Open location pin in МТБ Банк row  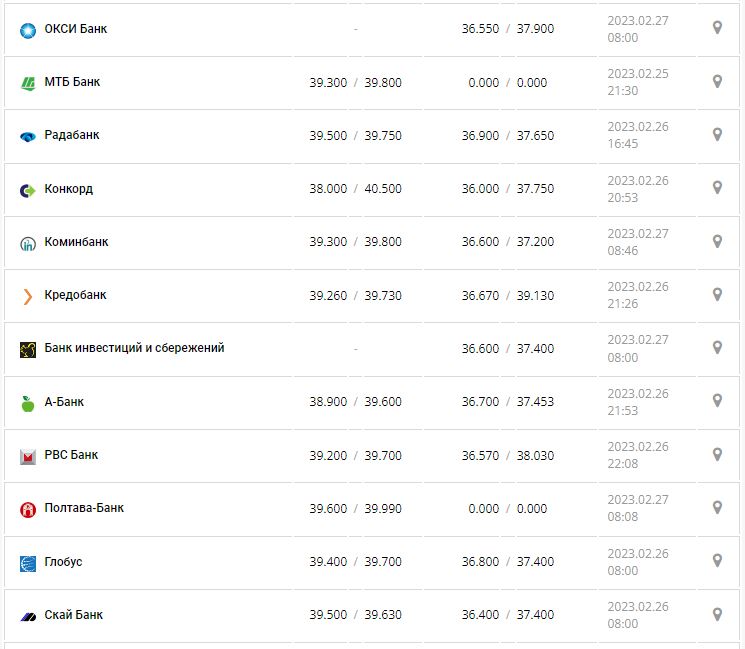click(x=717, y=81)
